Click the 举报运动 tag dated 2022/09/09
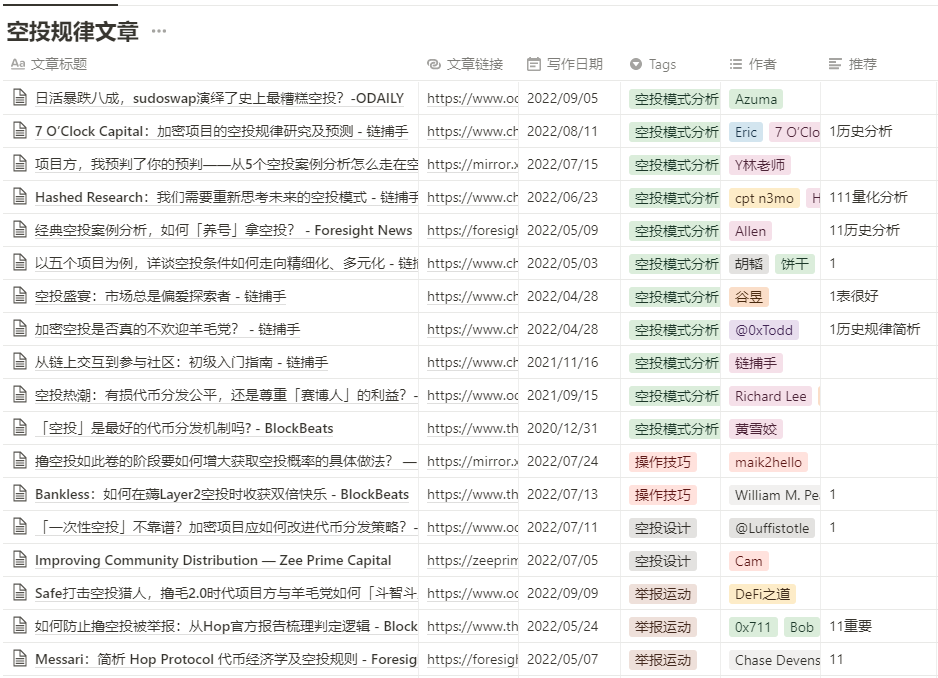 [662, 594]
